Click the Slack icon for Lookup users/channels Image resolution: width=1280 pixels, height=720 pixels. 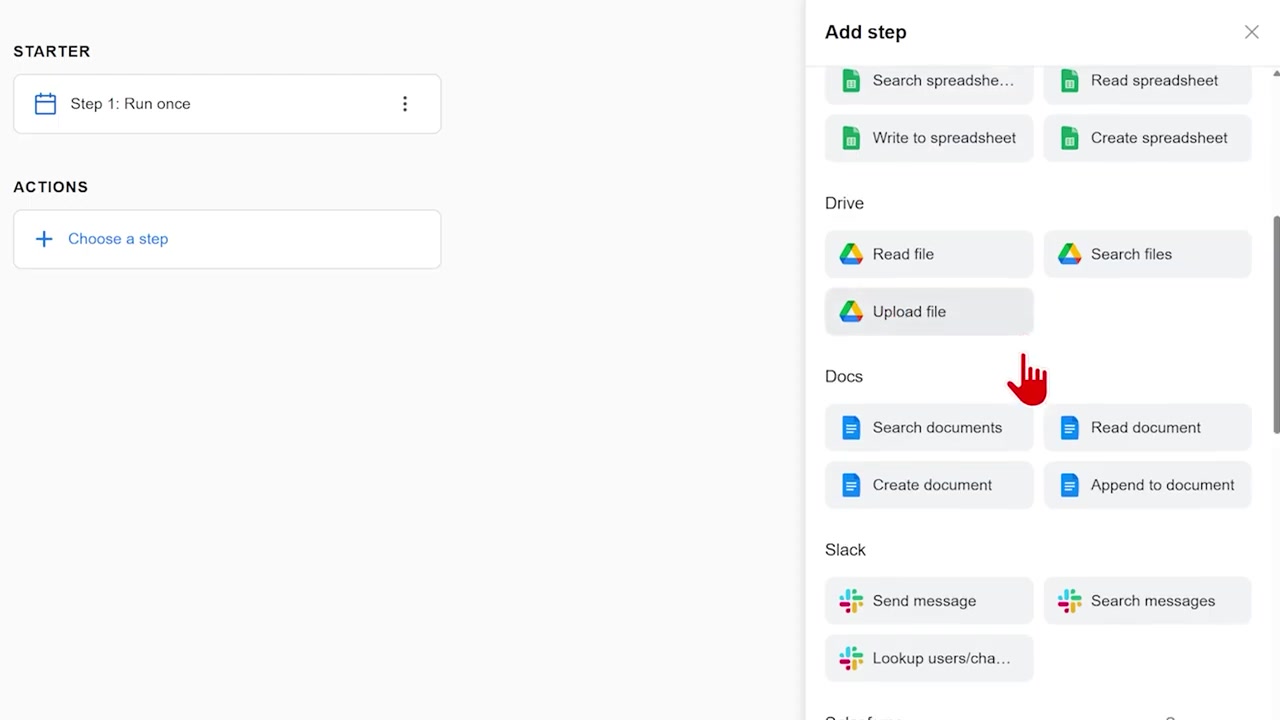point(851,658)
